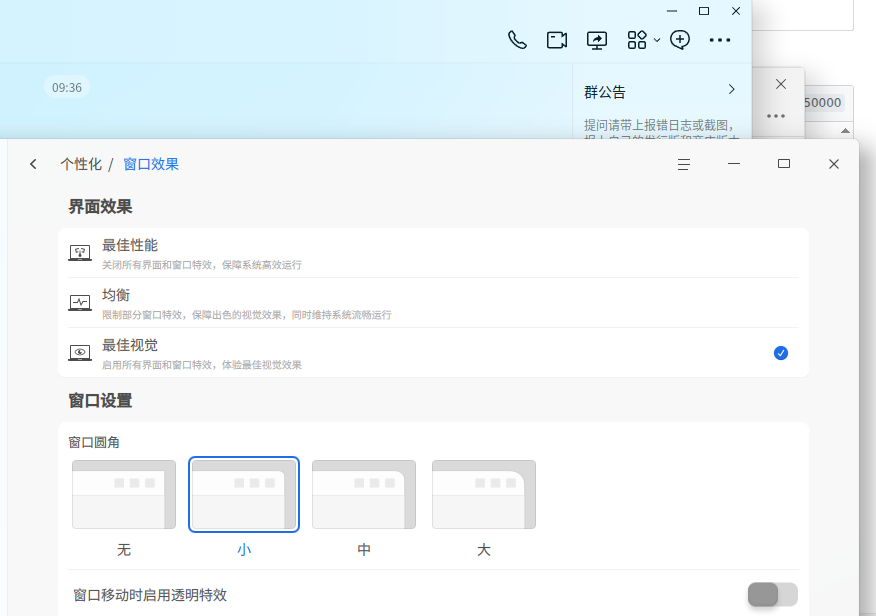Toggle 窗口移动时启用透明特效 switch
This screenshot has height=616, width=876.
coord(773,594)
